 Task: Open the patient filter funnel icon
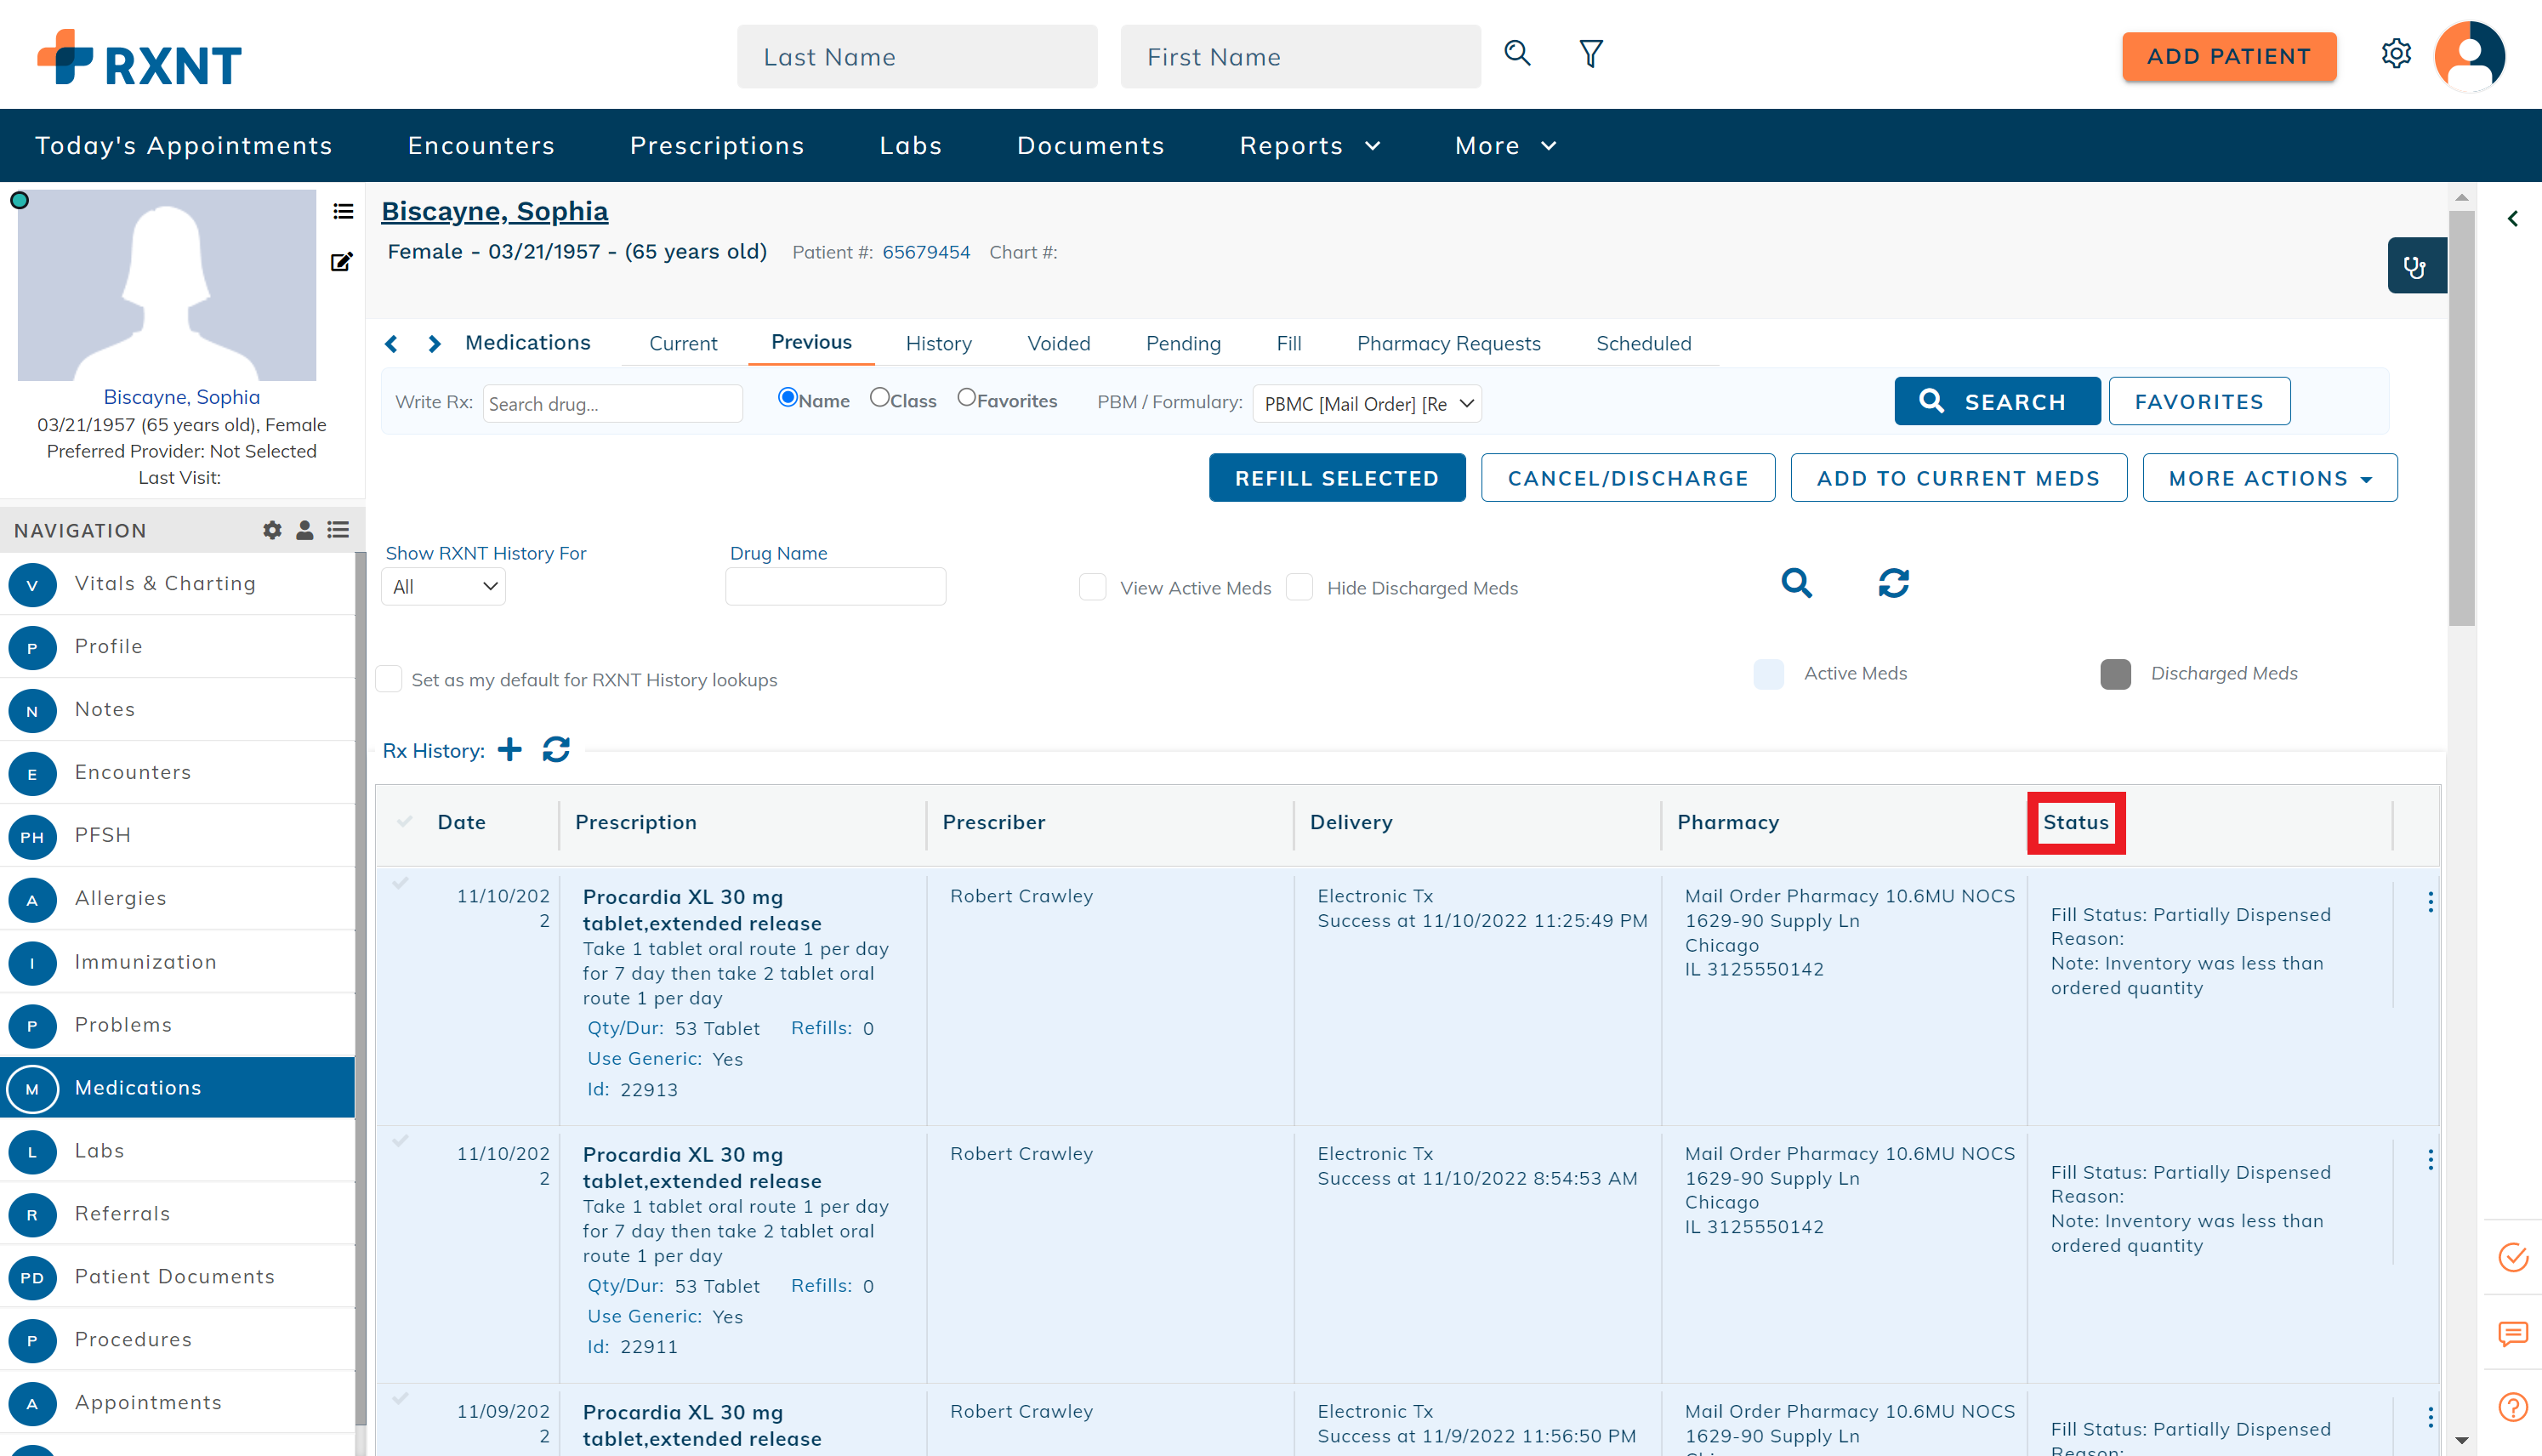point(1591,54)
